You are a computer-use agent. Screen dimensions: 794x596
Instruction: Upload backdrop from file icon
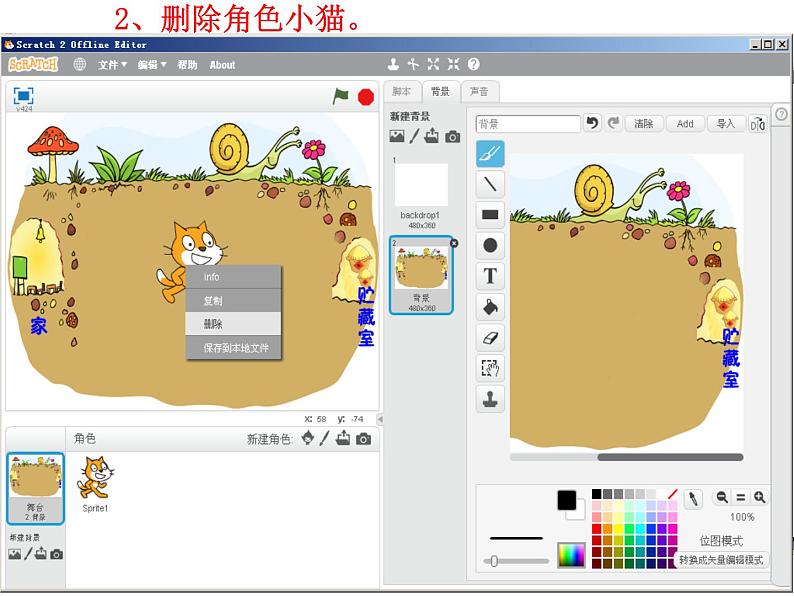pyautogui.click(x=431, y=136)
